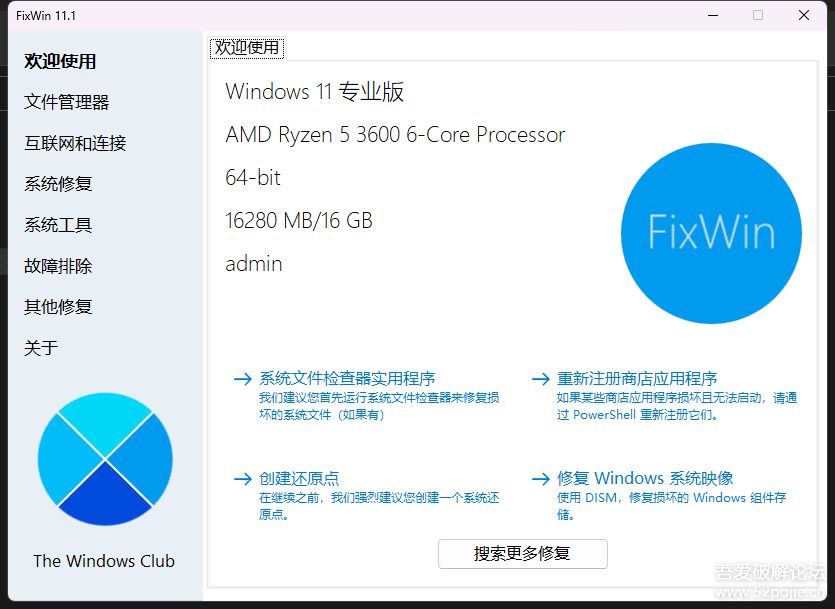835x609 pixels.
Task: Open 文件管理器 section in sidebar
Action: coord(67,102)
